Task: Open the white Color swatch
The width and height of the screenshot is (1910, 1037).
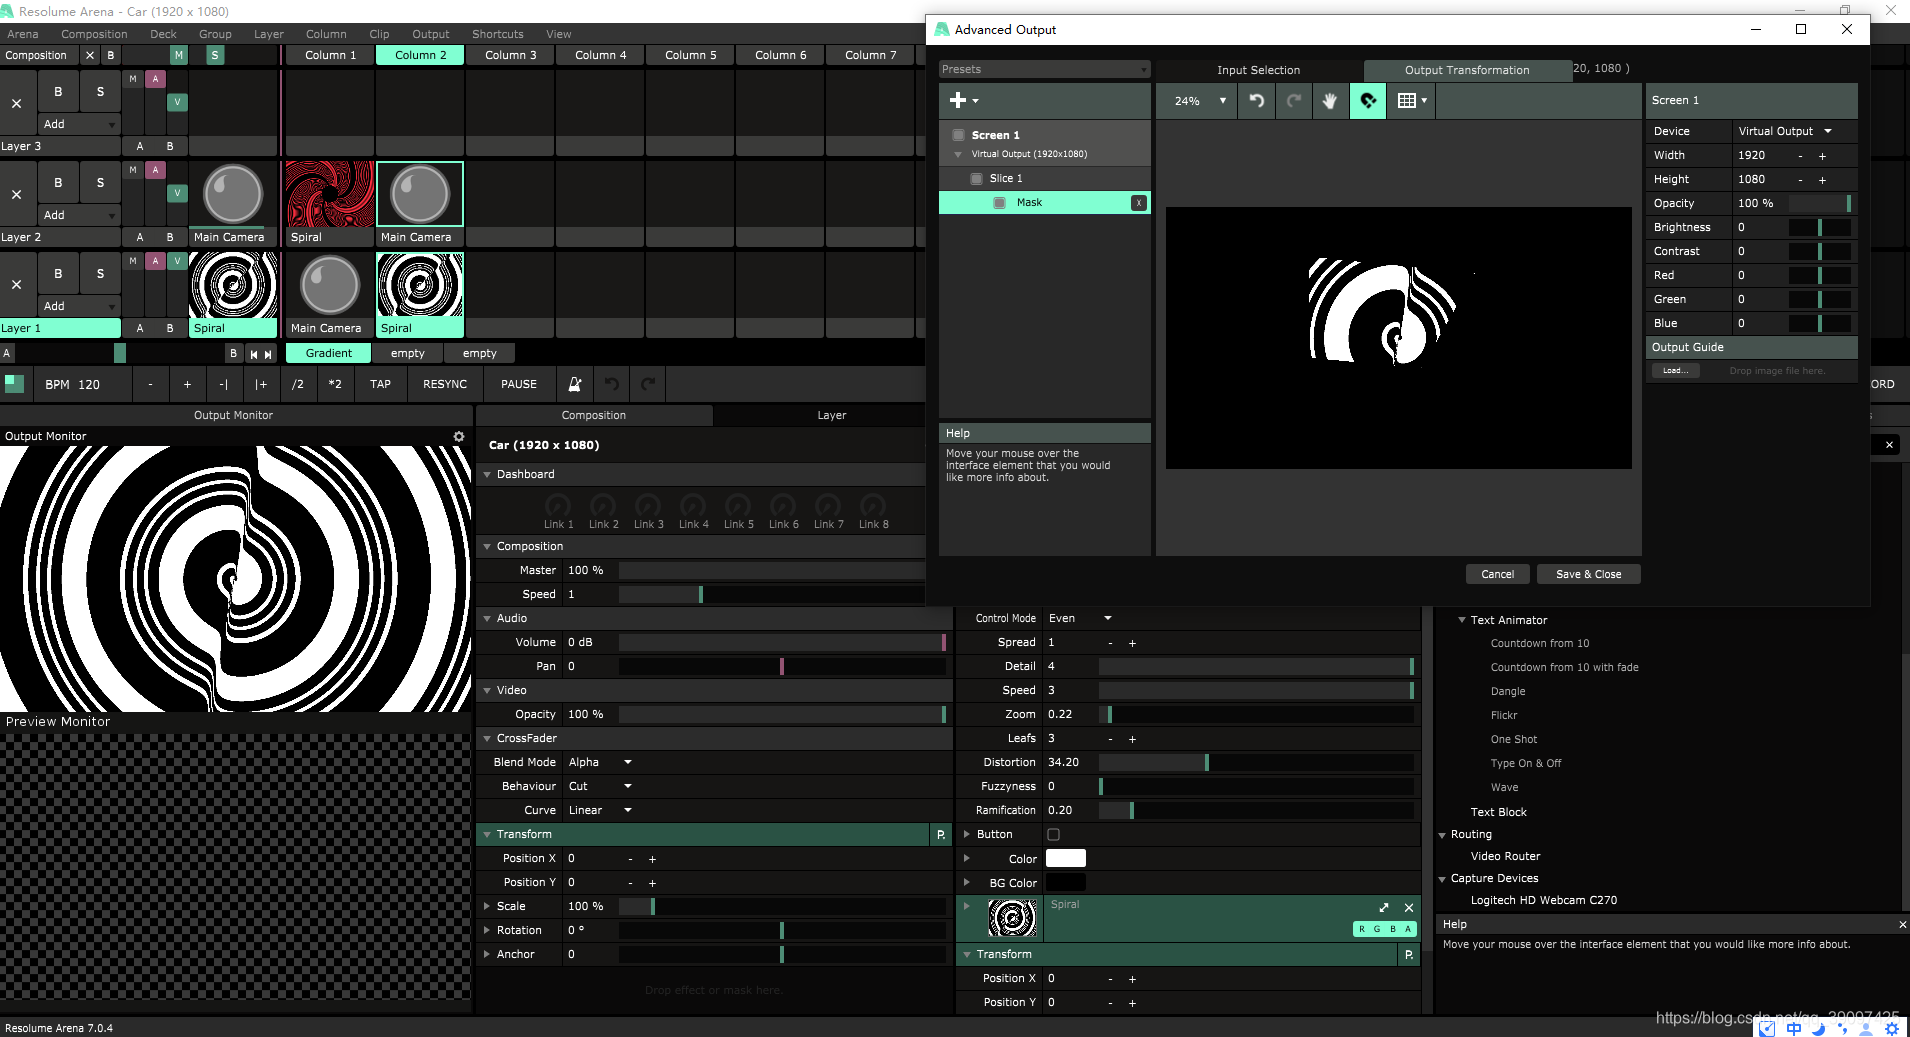Action: click(x=1065, y=859)
